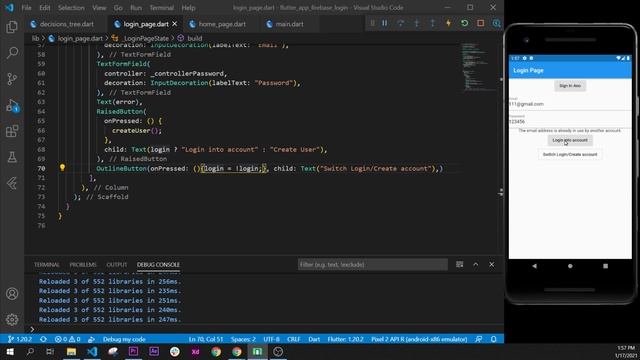Click the debug console filter field
The height and width of the screenshot is (360, 640).
(x=372, y=264)
